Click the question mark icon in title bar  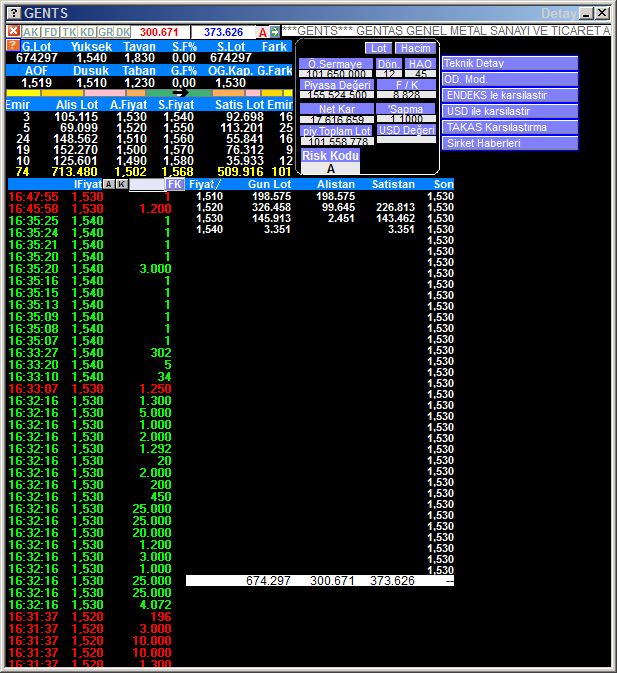[14, 13]
